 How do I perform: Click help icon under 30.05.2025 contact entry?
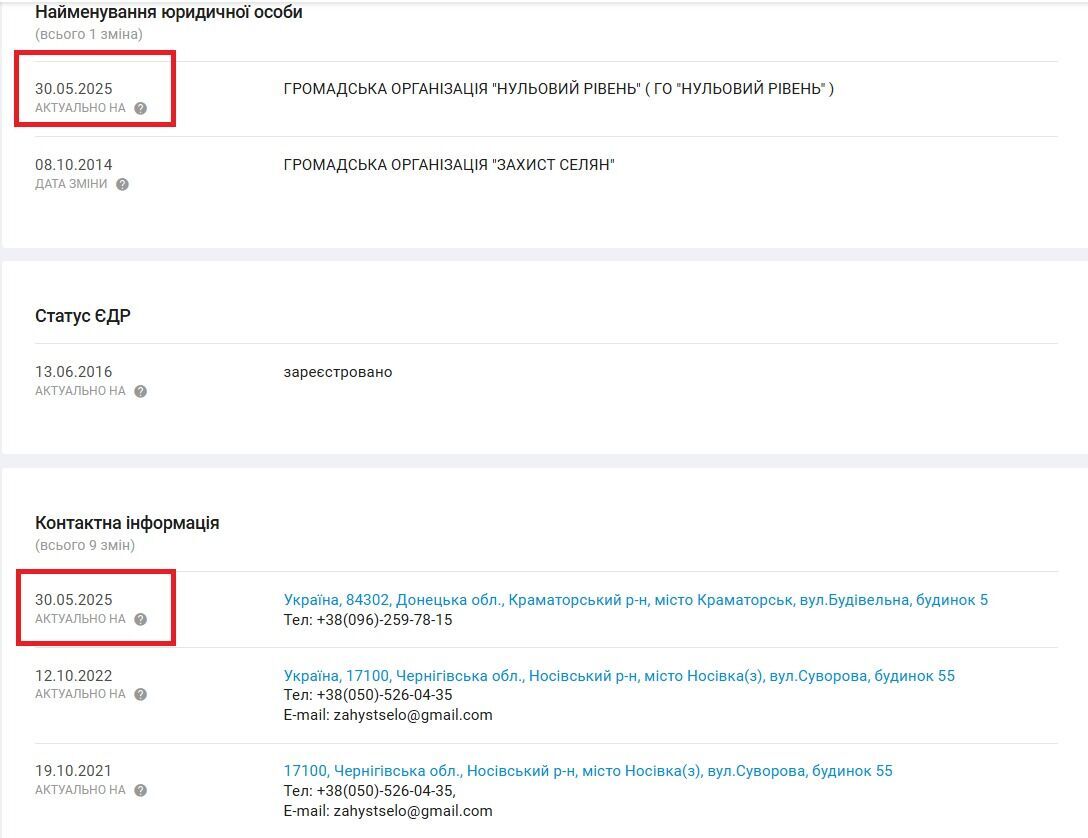point(140,619)
